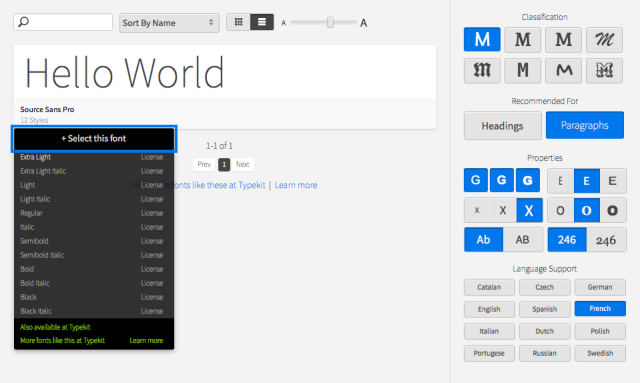Open Also available at Typekit link
Image resolution: width=640 pixels, height=383 pixels.
[x=55, y=327]
